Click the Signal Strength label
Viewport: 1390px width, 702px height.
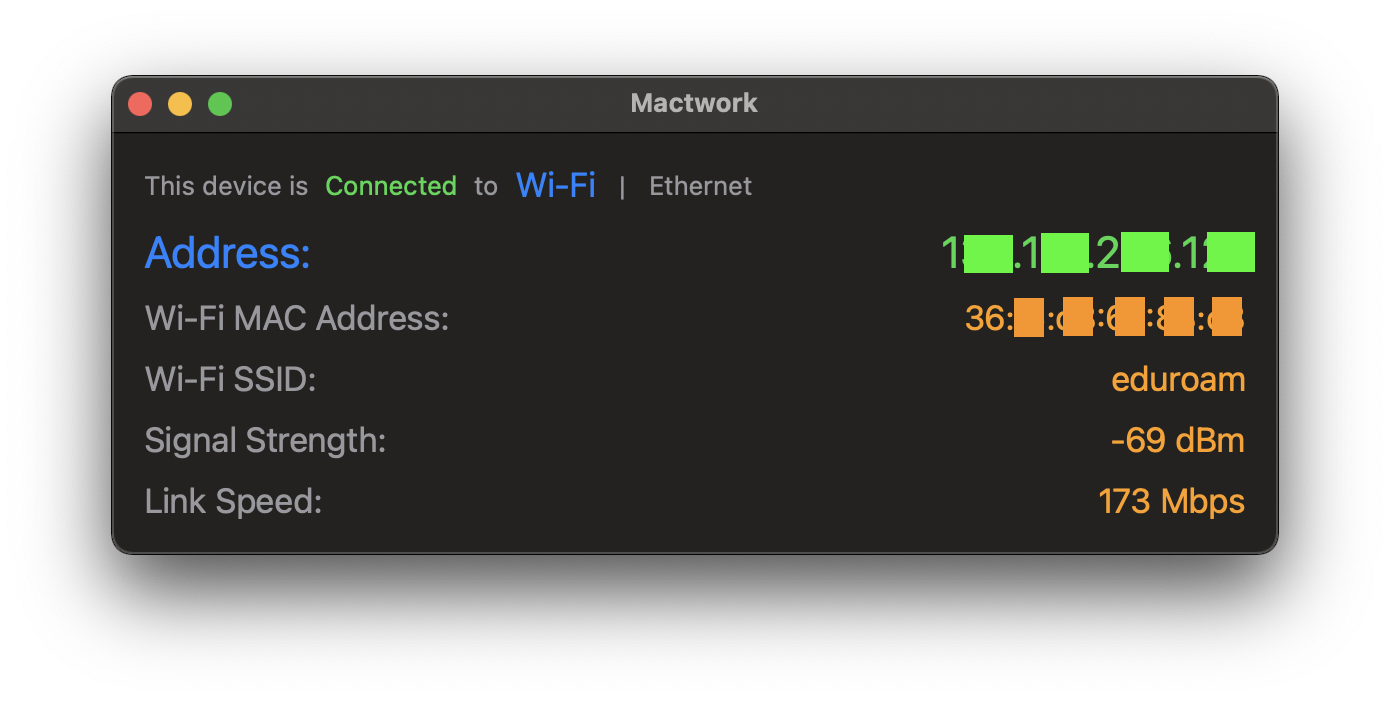(x=265, y=440)
